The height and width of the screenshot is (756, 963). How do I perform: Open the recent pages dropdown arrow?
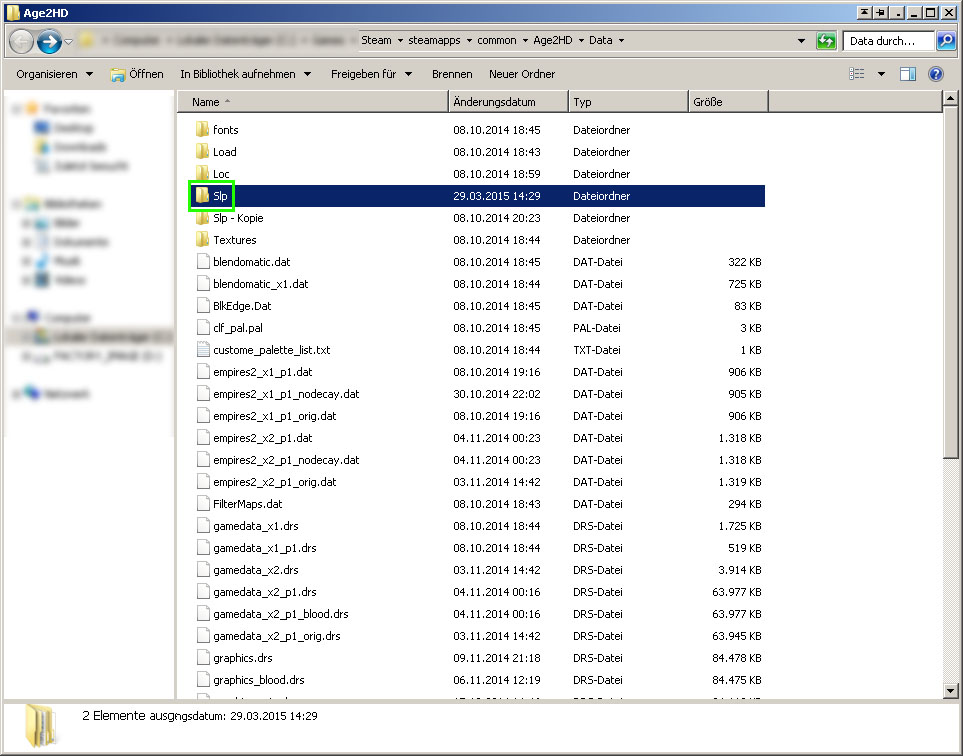68,42
